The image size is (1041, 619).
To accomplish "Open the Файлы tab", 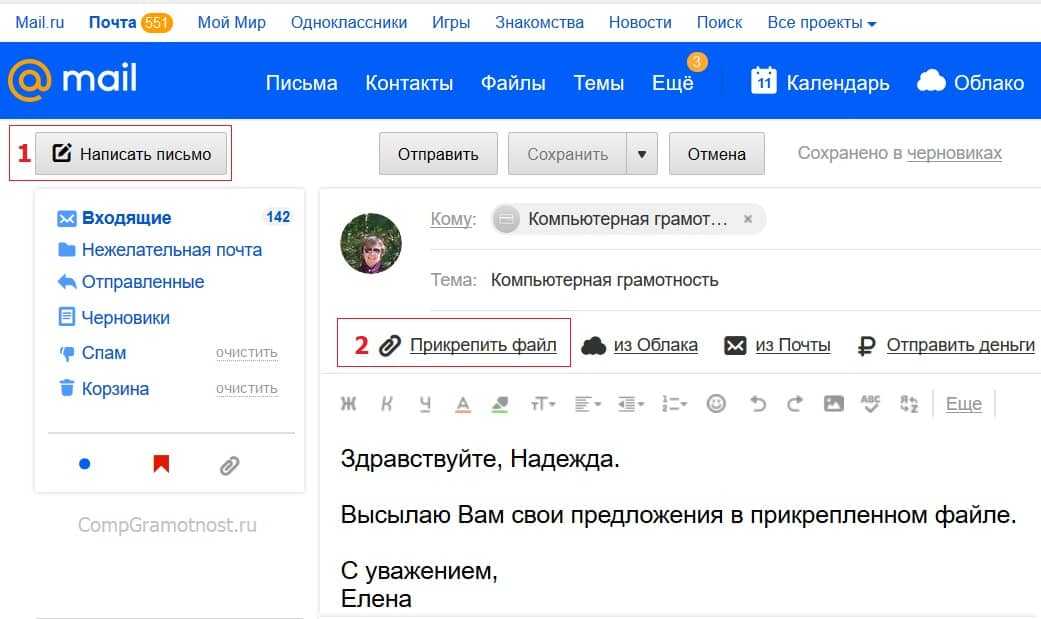I will click(513, 83).
